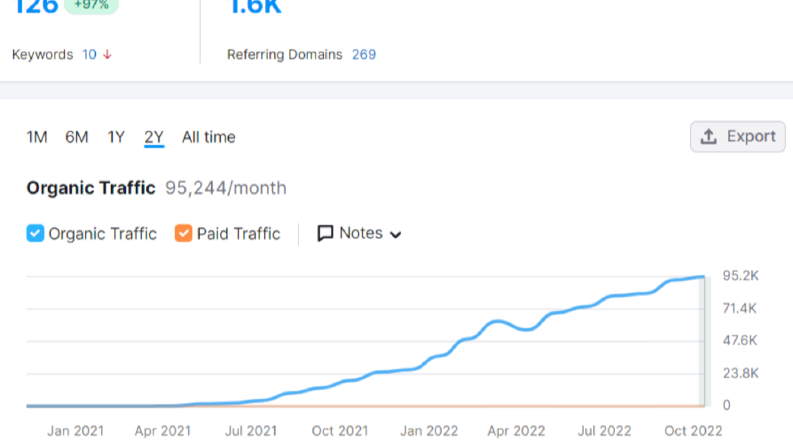Select the 1Y time range tab
793x446 pixels.
click(x=116, y=137)
